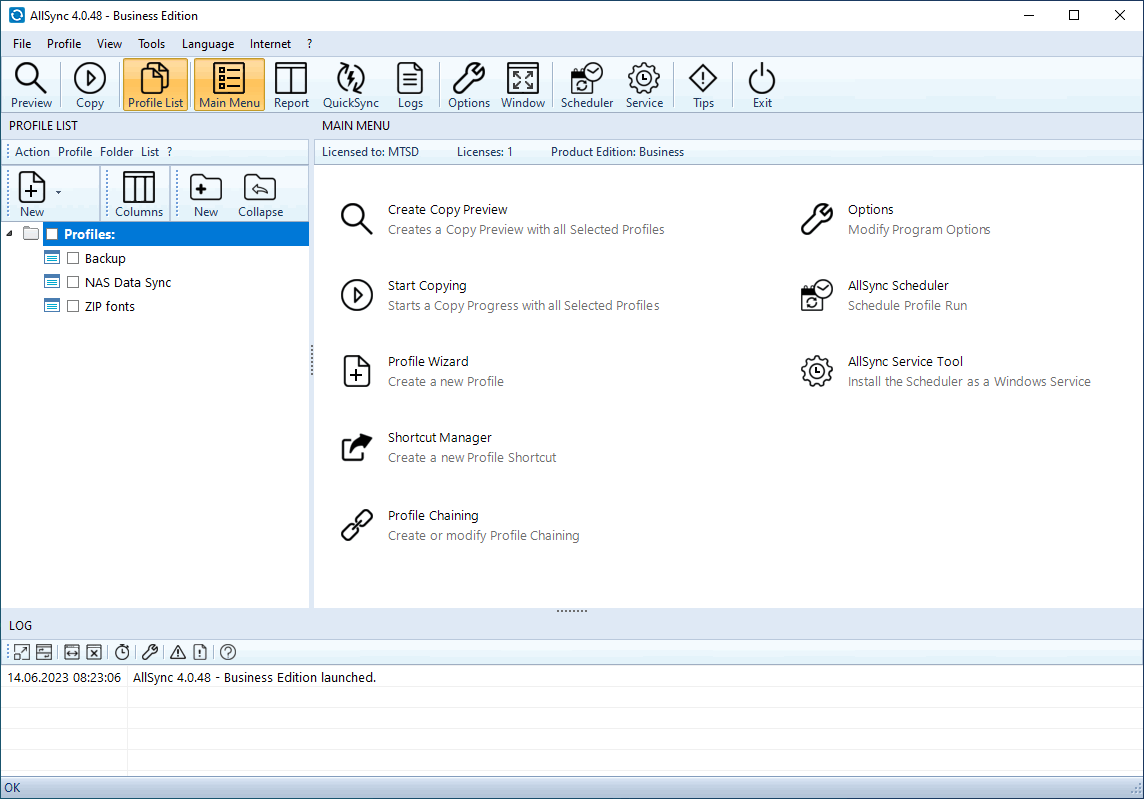Enable the ZIP fonts profile checkbox
Screen dimensions: 1144x799
(x=73, y=306)
